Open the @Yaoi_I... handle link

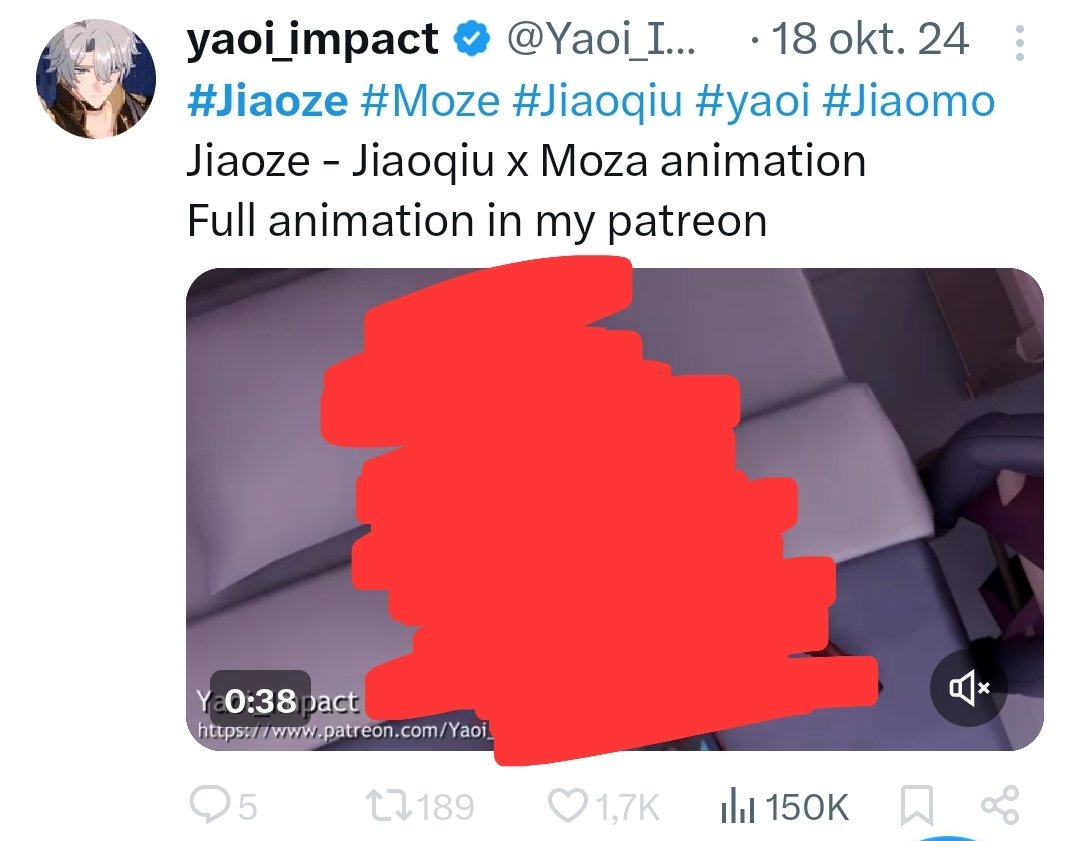tap(601, 39)
